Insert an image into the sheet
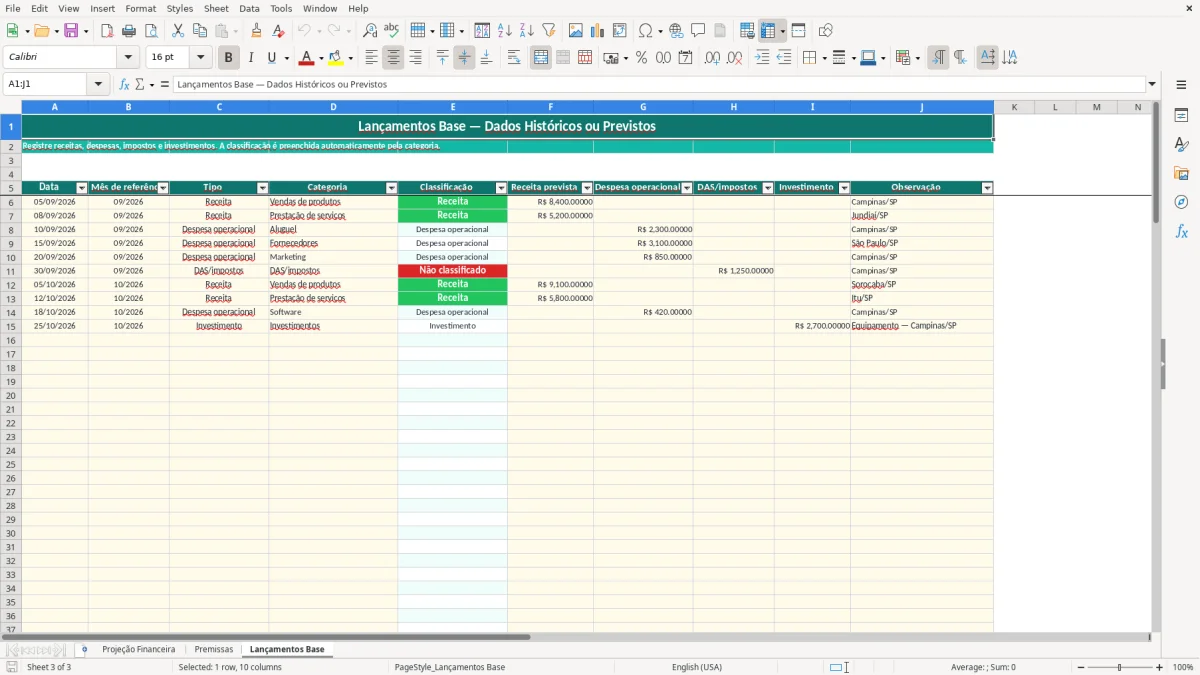This screenshot has height=675, width=1200. coord(576,31)
